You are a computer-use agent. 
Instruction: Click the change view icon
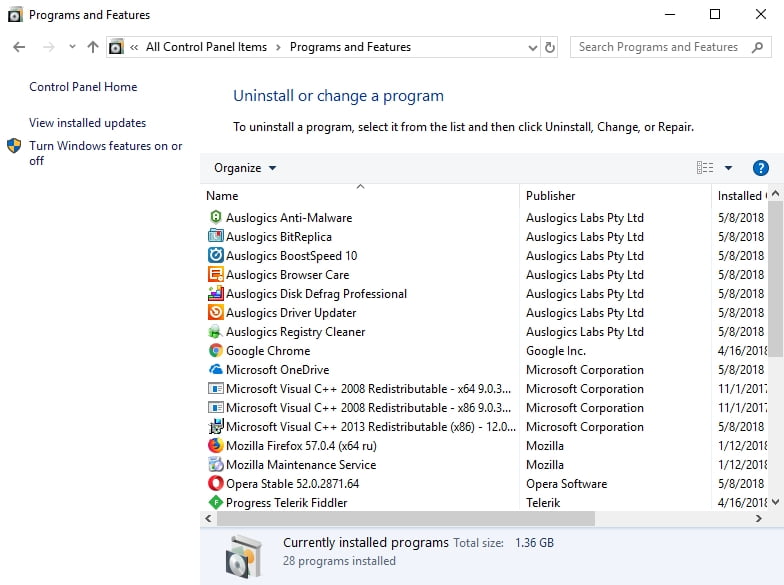(705, 168)
